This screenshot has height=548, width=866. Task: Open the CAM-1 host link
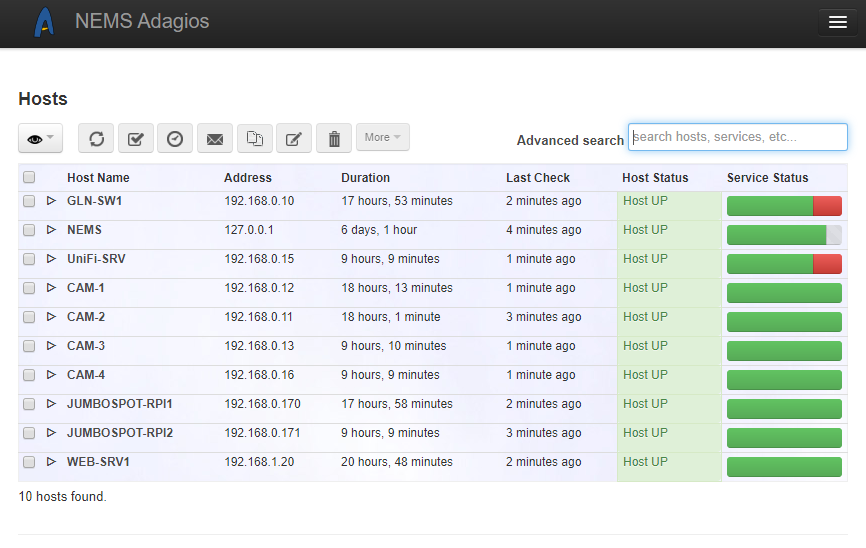[x=86, y=288]
